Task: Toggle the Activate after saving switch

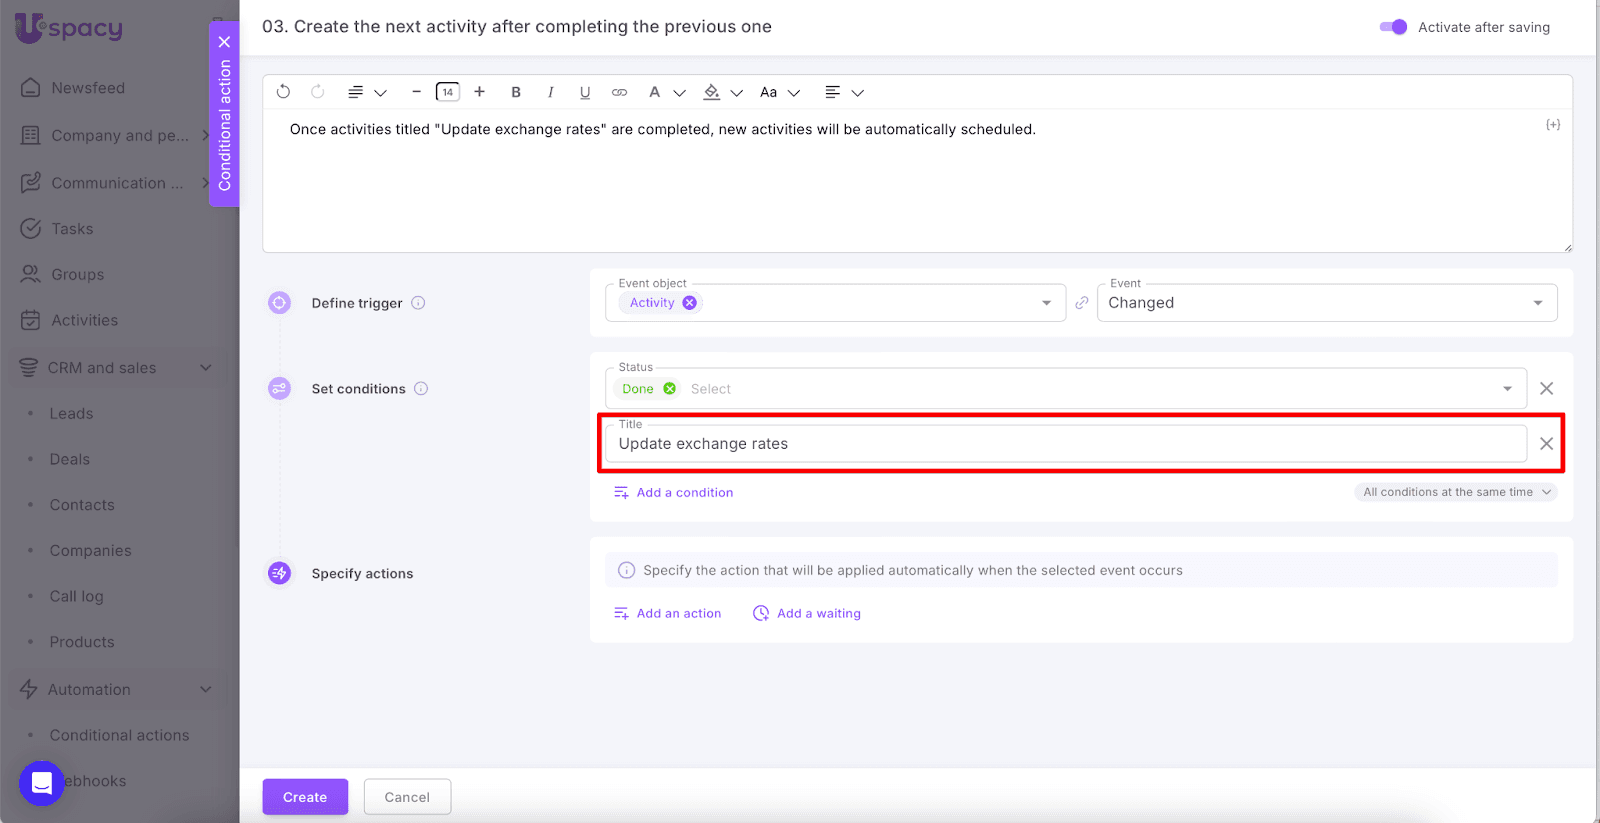Action: 1393,27
